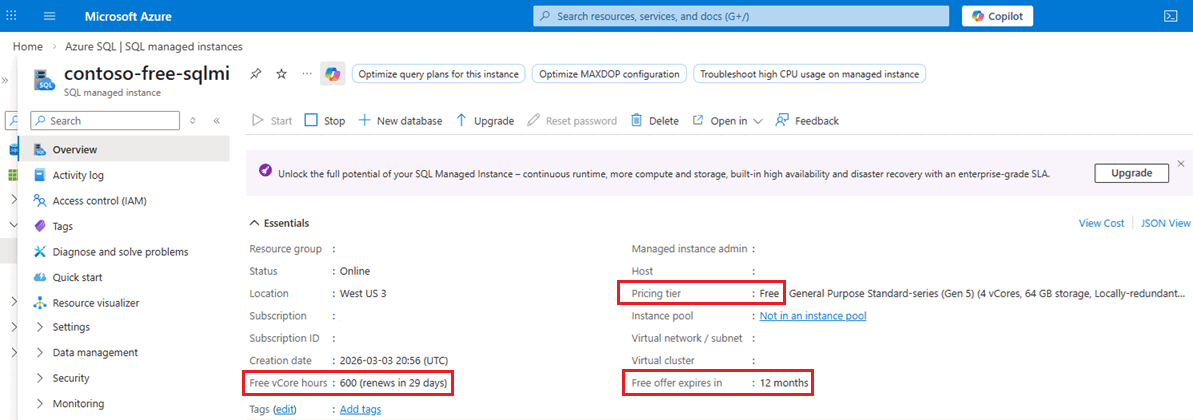
Task: Create a New database
Action: pos(400,121)
